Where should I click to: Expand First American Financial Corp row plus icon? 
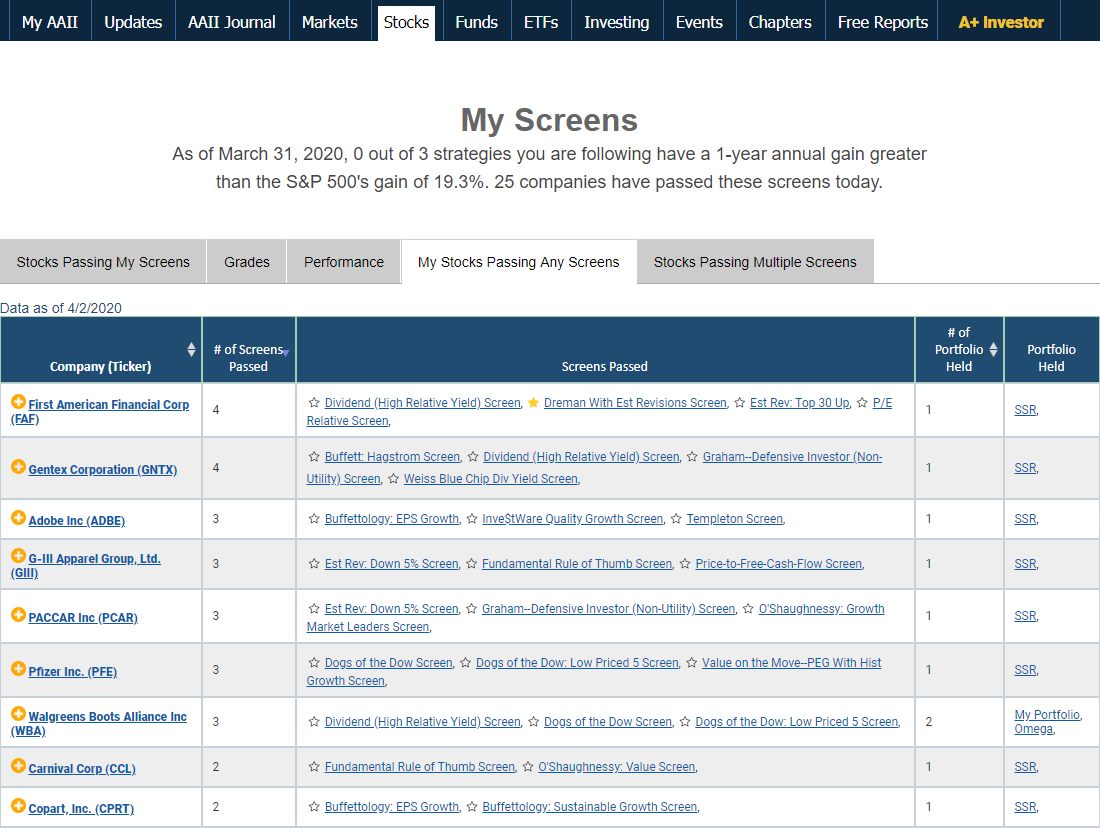(18, 402)
